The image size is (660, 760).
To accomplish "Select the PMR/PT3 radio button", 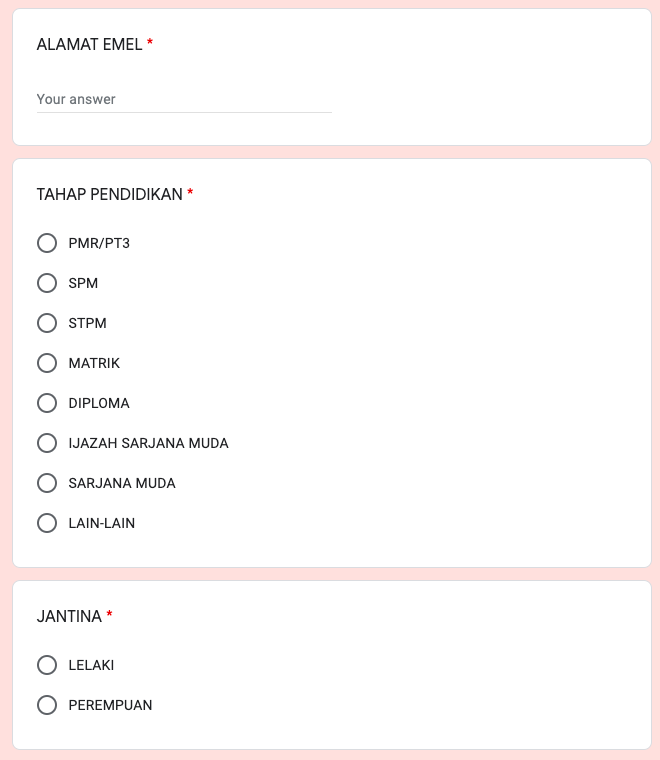I will tap(47, 243).
